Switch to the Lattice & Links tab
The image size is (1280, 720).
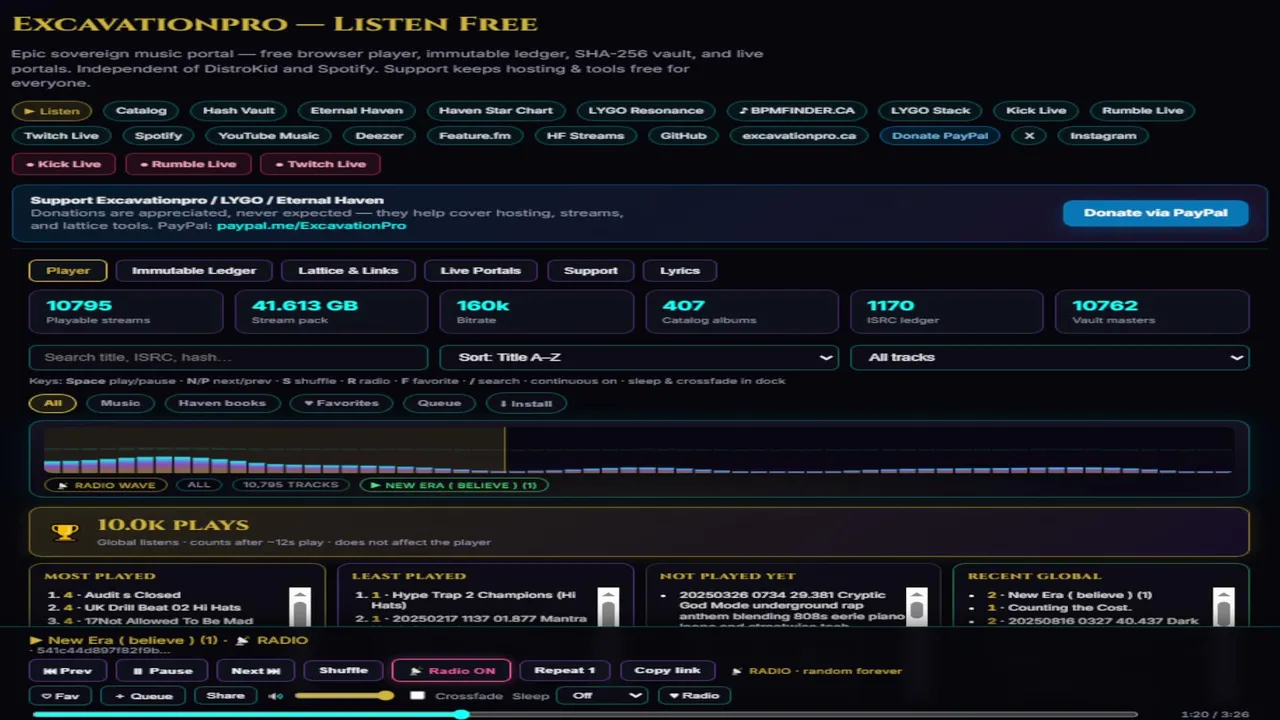click(348, 271)
